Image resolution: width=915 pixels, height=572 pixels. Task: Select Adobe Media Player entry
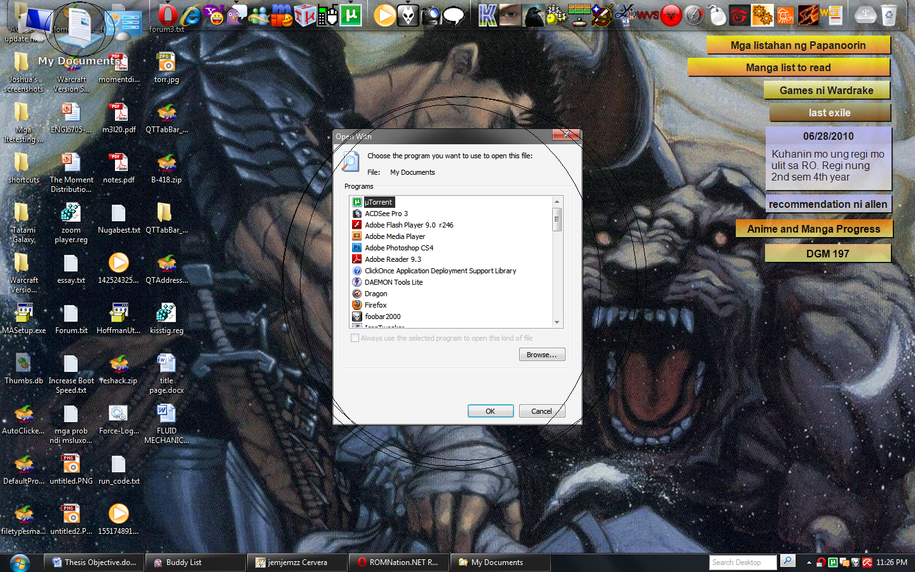point(394,236)
